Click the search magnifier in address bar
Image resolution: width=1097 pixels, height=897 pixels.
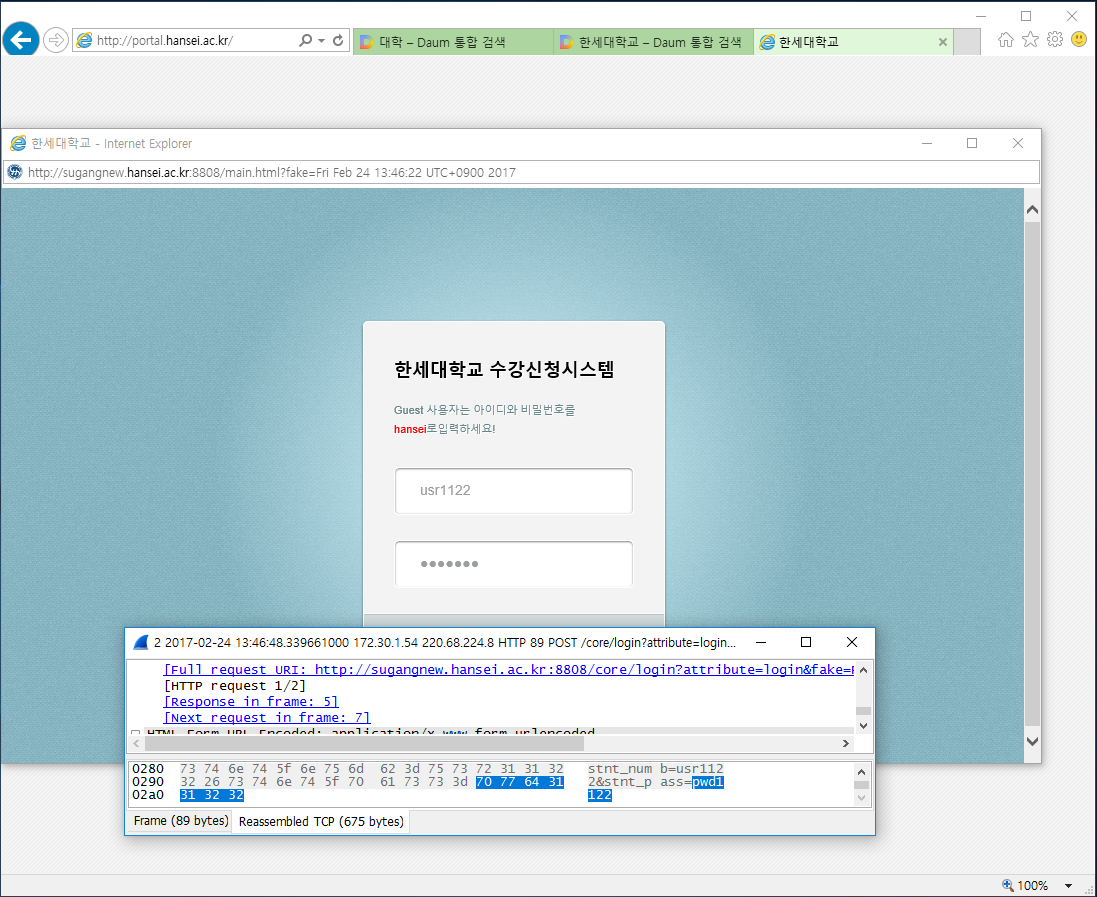pos(306,41)
